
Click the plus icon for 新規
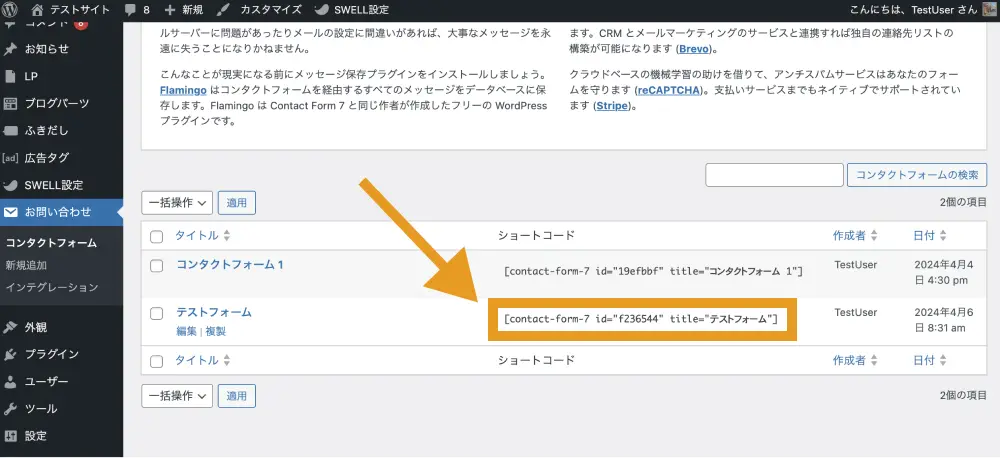coord(170,10)
